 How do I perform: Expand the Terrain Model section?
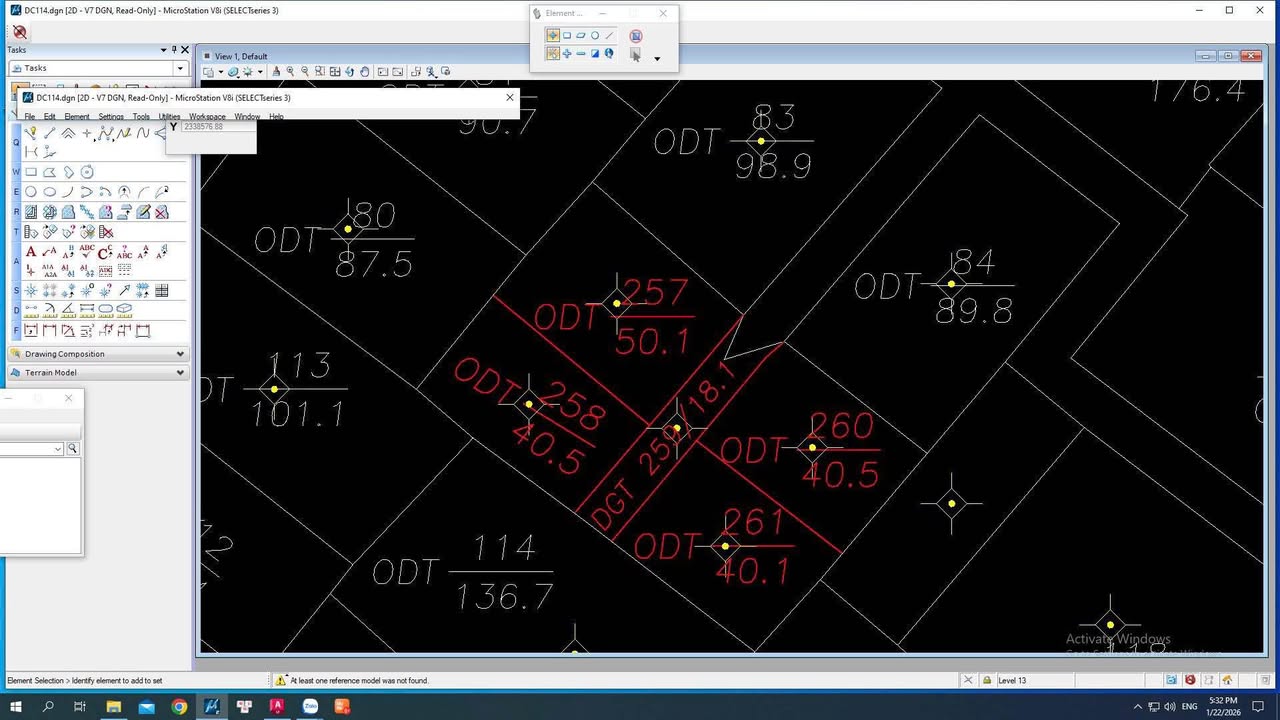[180, 373]
